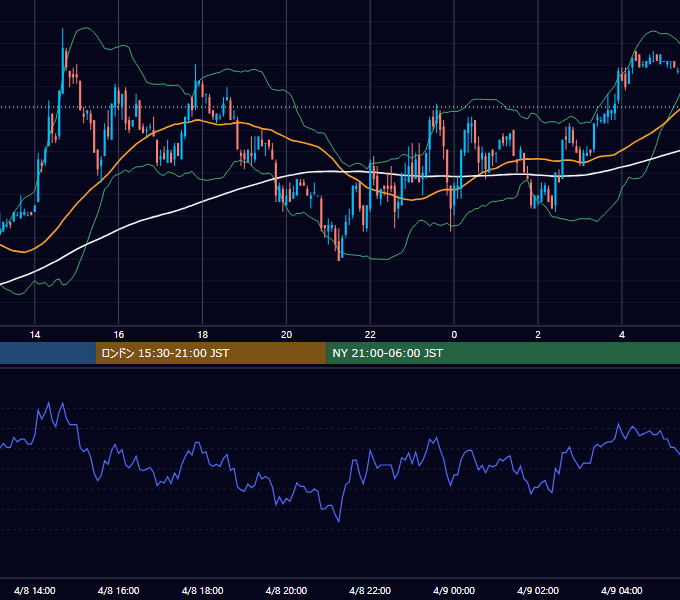The height and width of the screenshot is (600, 680).
Task: Click the 4/8 16:00 indicator axis label
Action: [118, 590]
